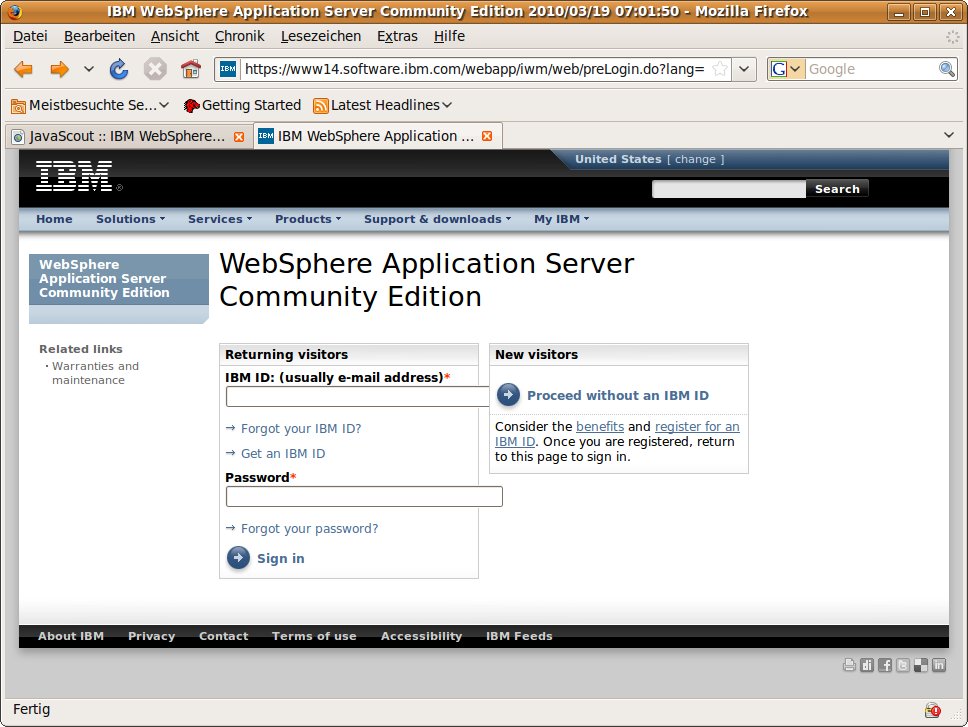Click the Google search magnifier icon
Screen dimensions: 968x727
pyautogui.click(x=946, y=69)
